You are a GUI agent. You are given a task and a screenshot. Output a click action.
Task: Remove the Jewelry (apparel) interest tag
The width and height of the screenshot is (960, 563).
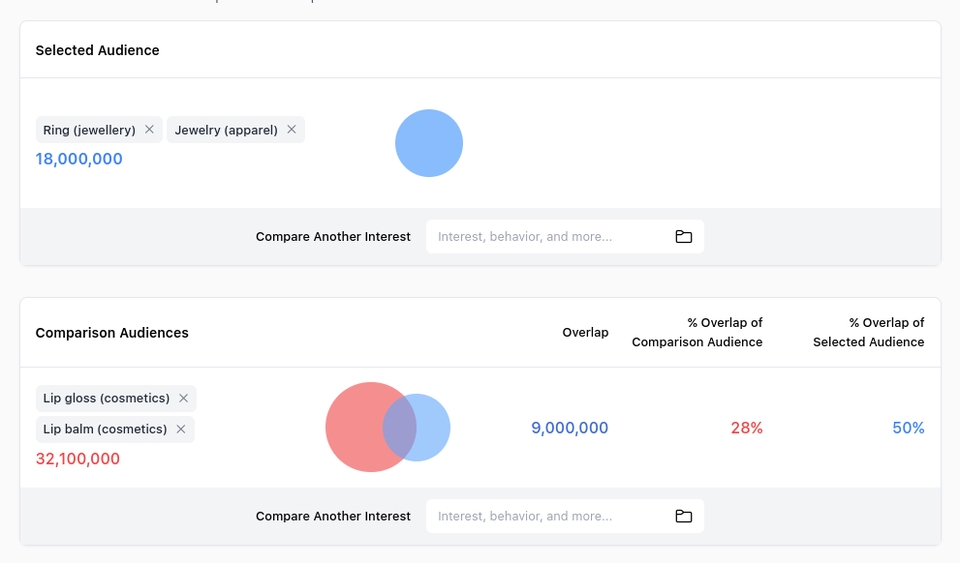(291, 130)
